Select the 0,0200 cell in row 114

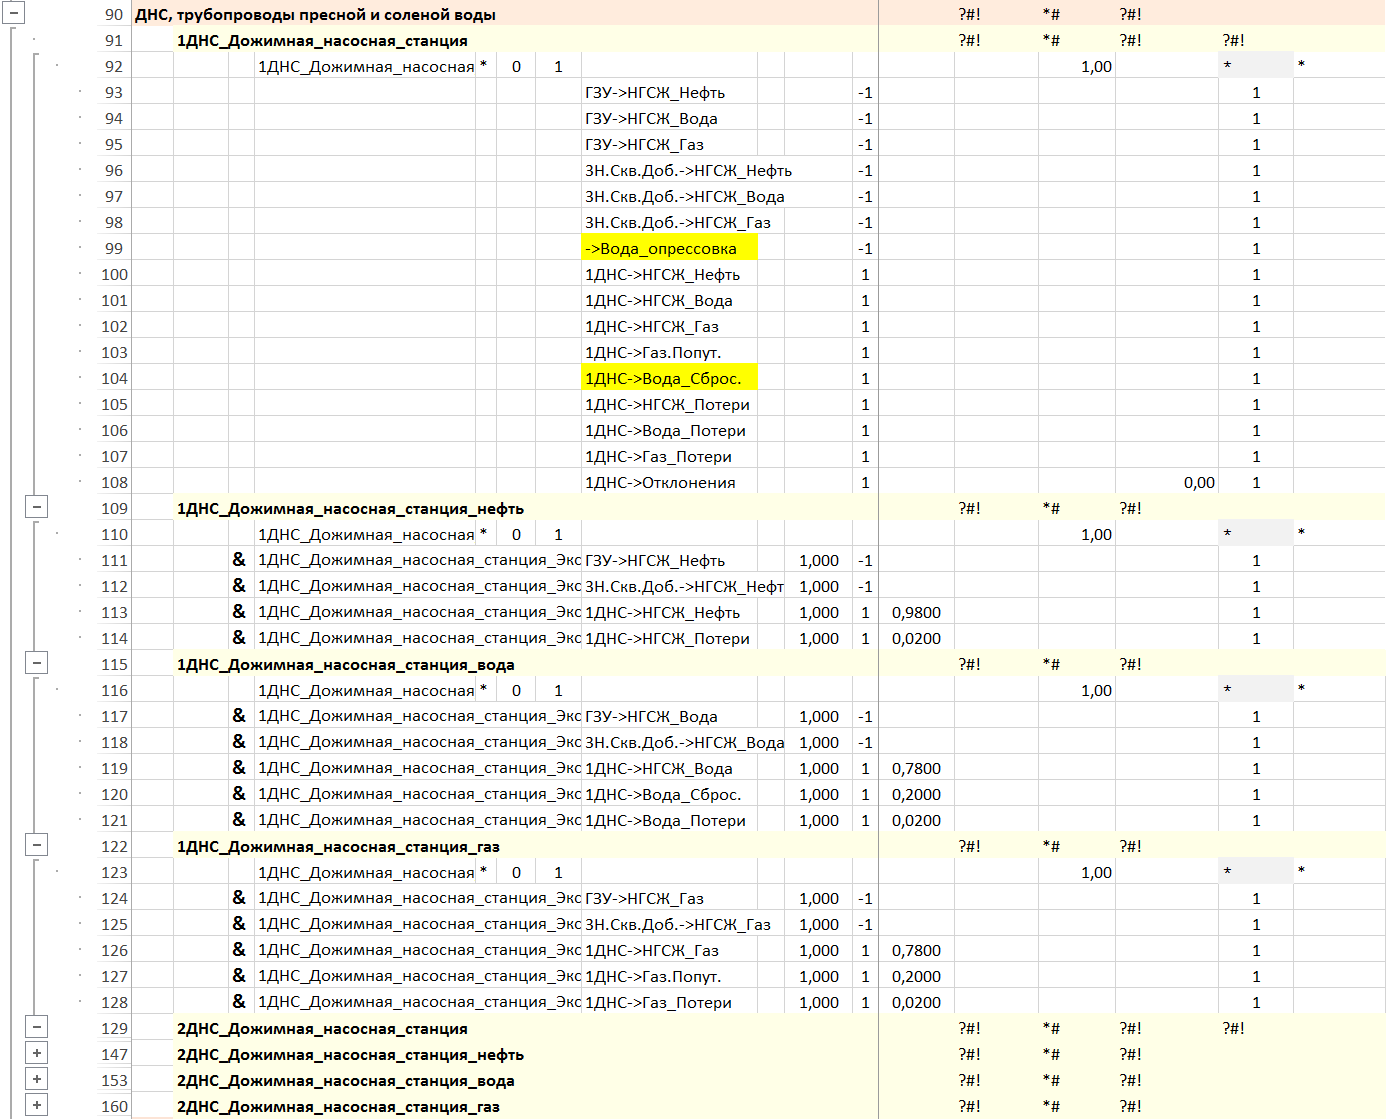click(x=916, y=639)
